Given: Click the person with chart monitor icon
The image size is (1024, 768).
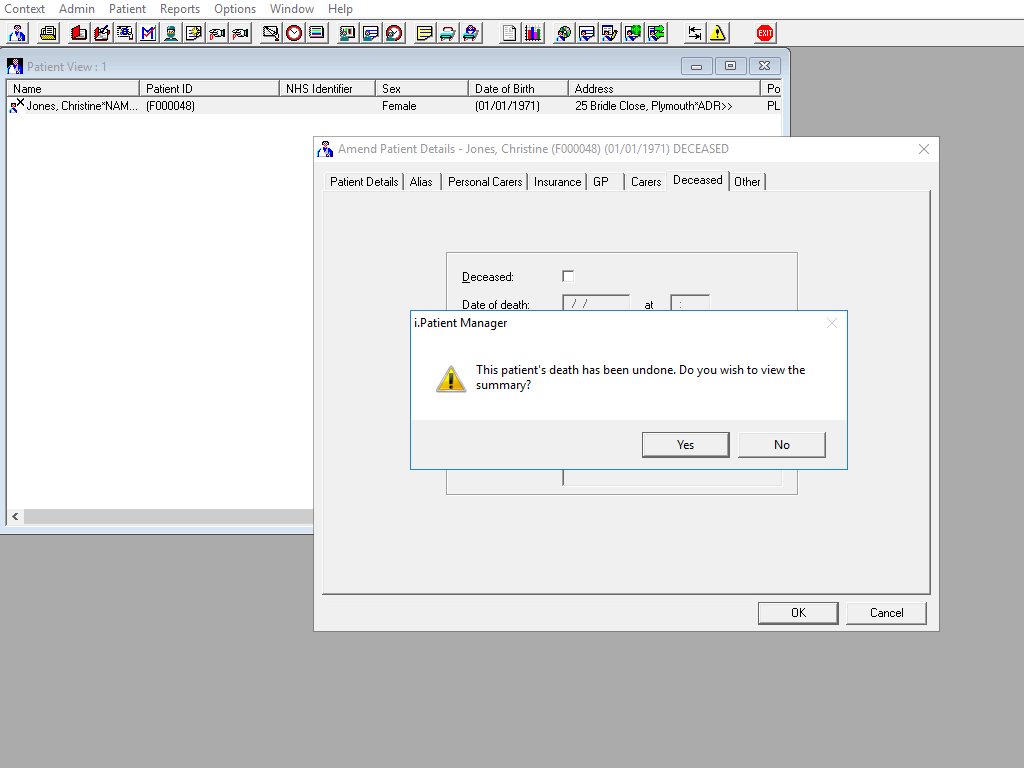Looking at the screenshot, I should click(347, 33).
